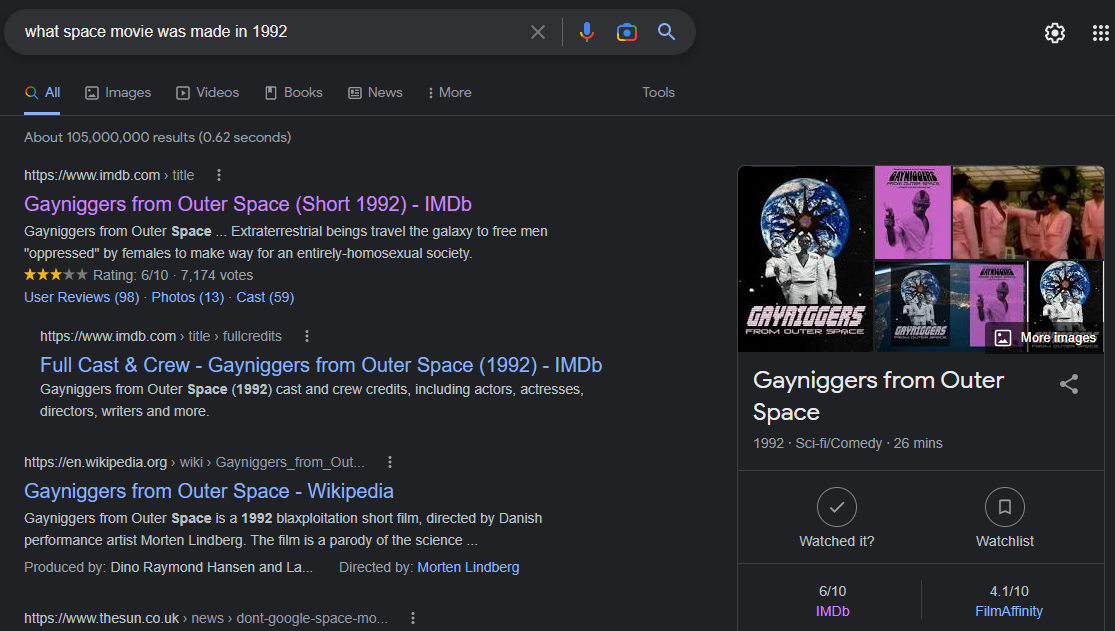The image size is (1115, 631).
Task: Open the top pink poster thumbnail
Action: coord(912,213)
